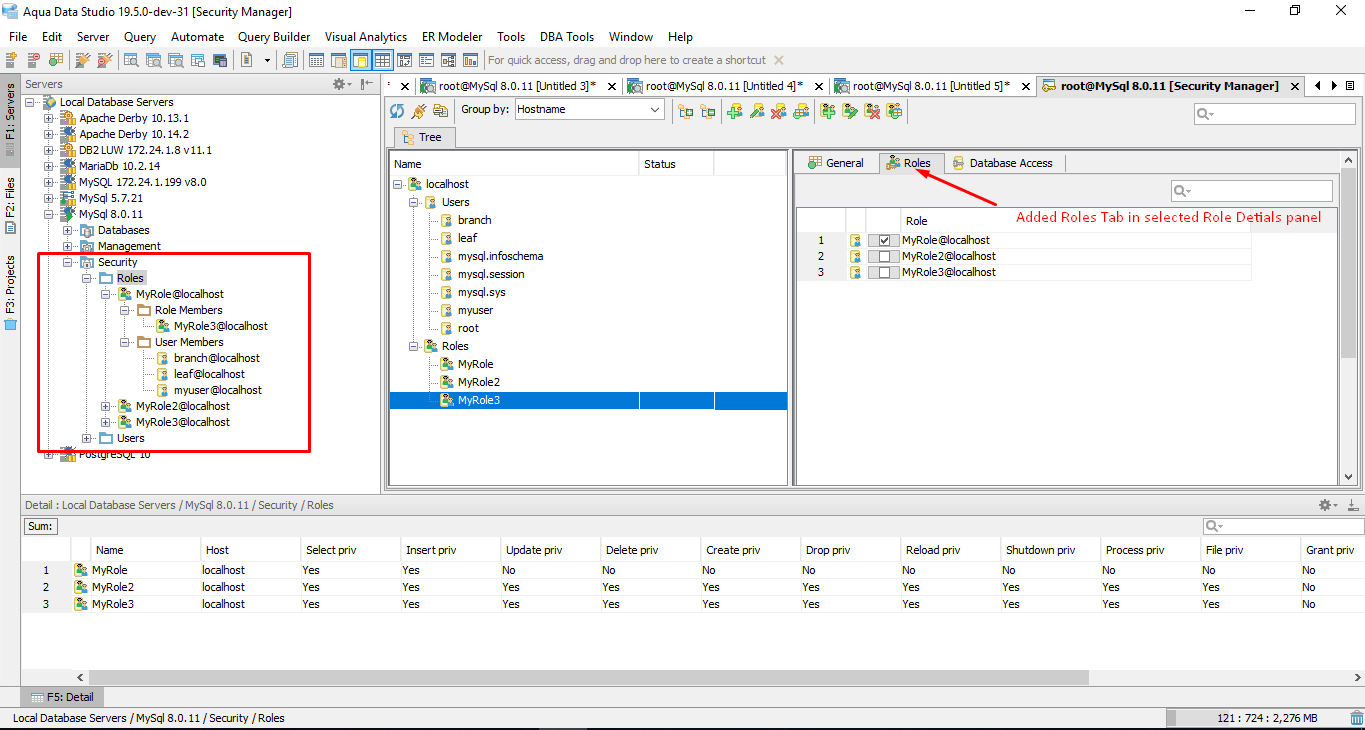Open the Query Builder menu
The width and height of the screenshot is (1365, 730).
(274, 37)
